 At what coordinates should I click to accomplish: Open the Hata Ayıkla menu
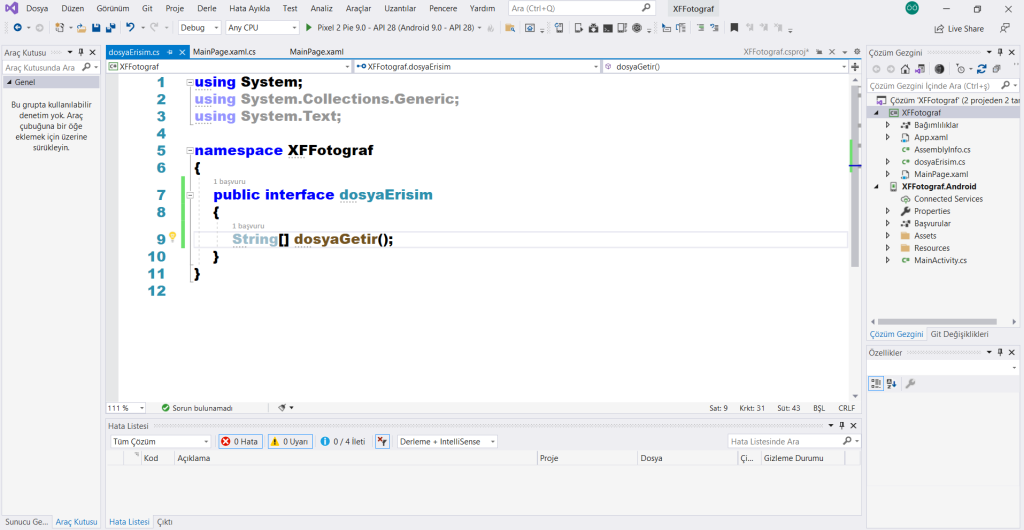coord(249,8)
